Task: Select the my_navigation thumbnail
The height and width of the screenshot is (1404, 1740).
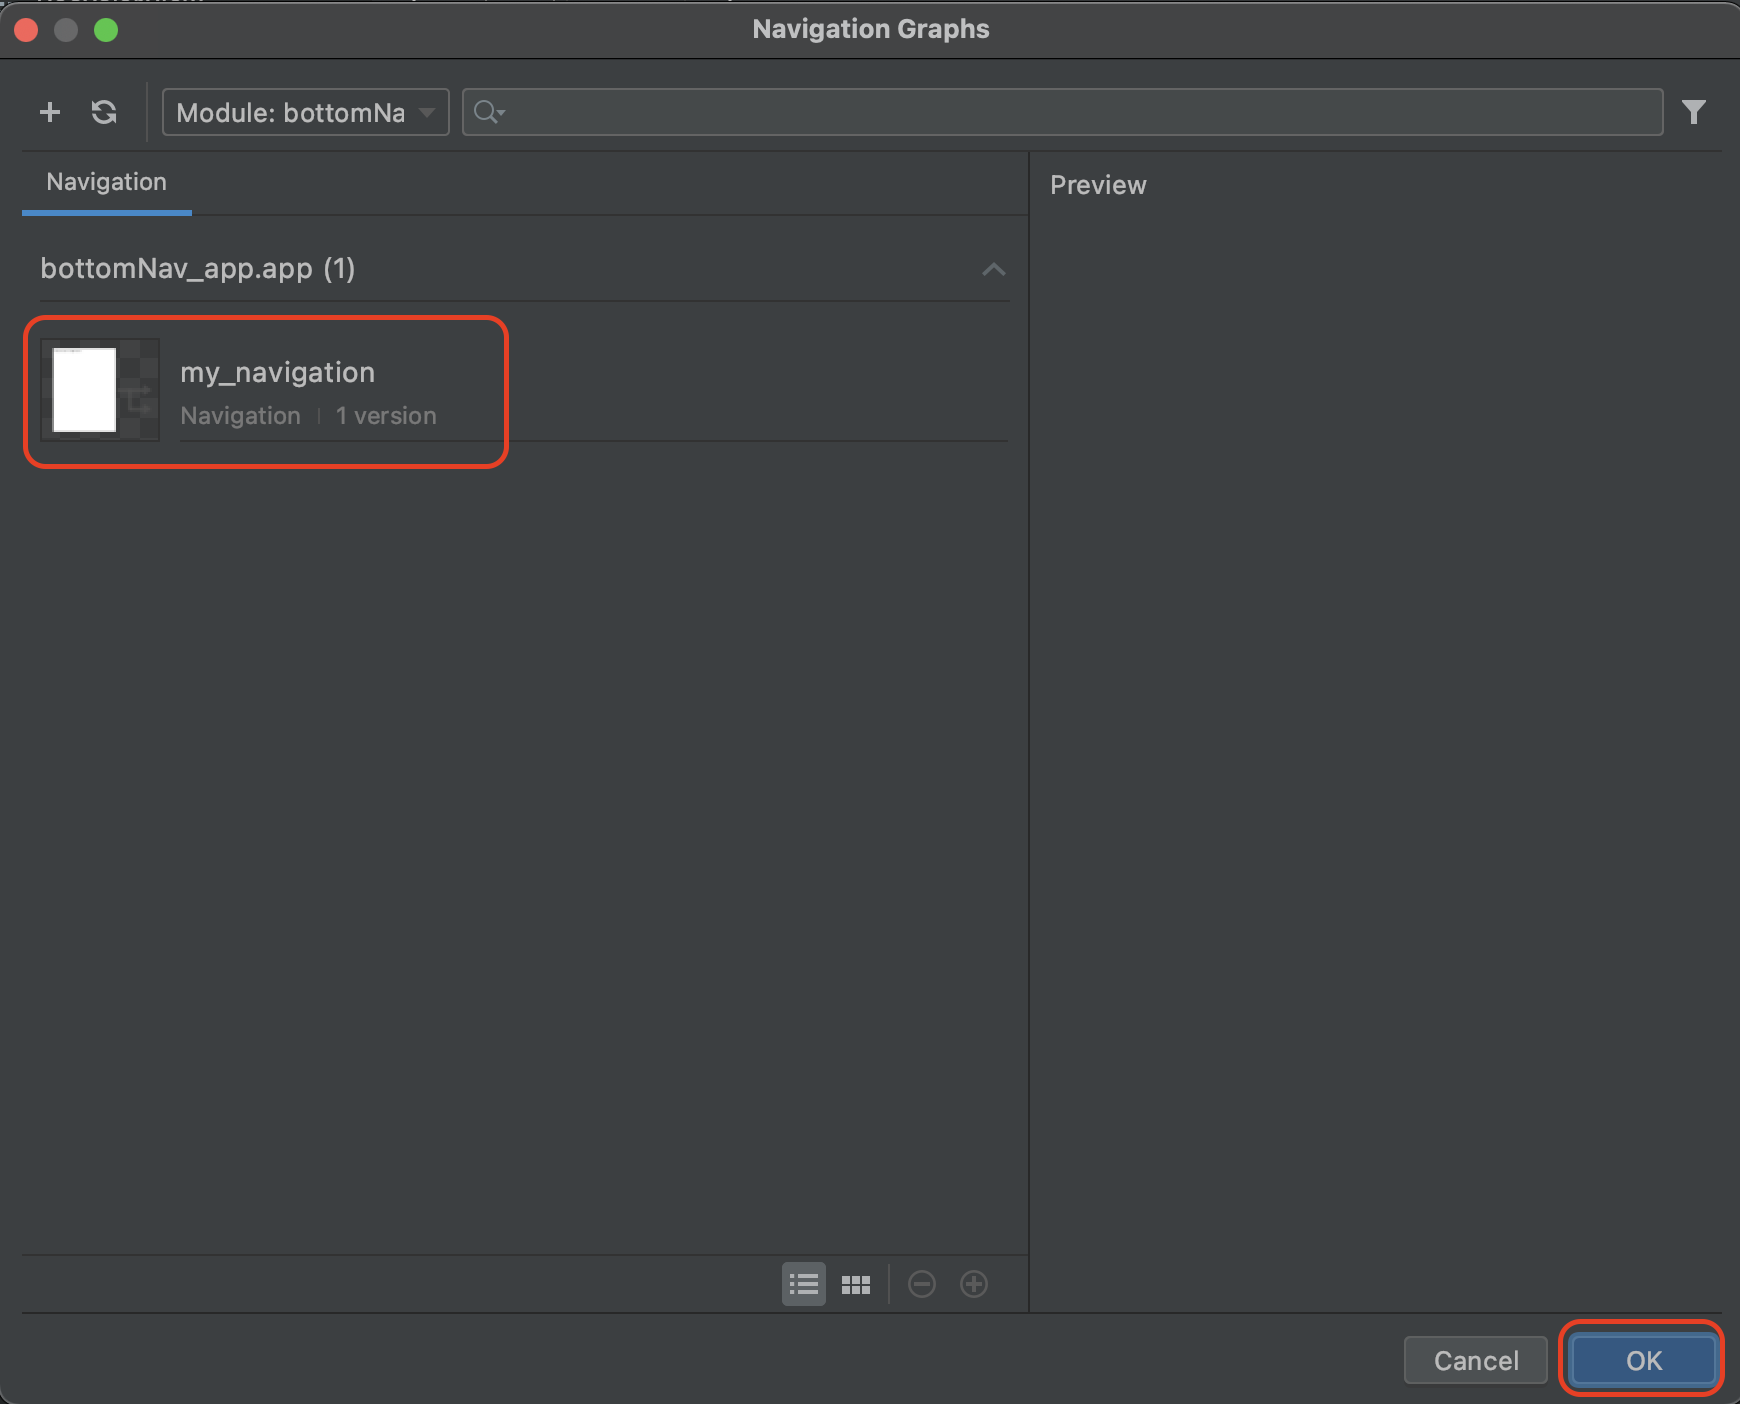Action: point(100,390)
